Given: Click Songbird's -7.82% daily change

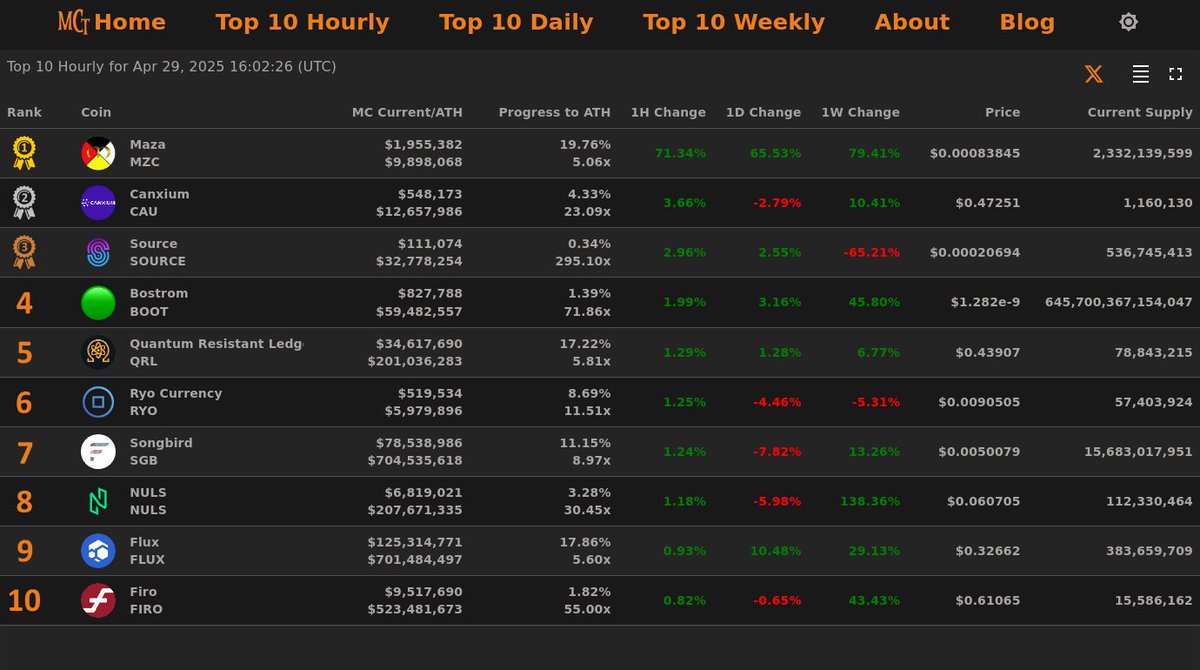Looking at the screenshot, I should pyautogui.click(x=777, y=452).
